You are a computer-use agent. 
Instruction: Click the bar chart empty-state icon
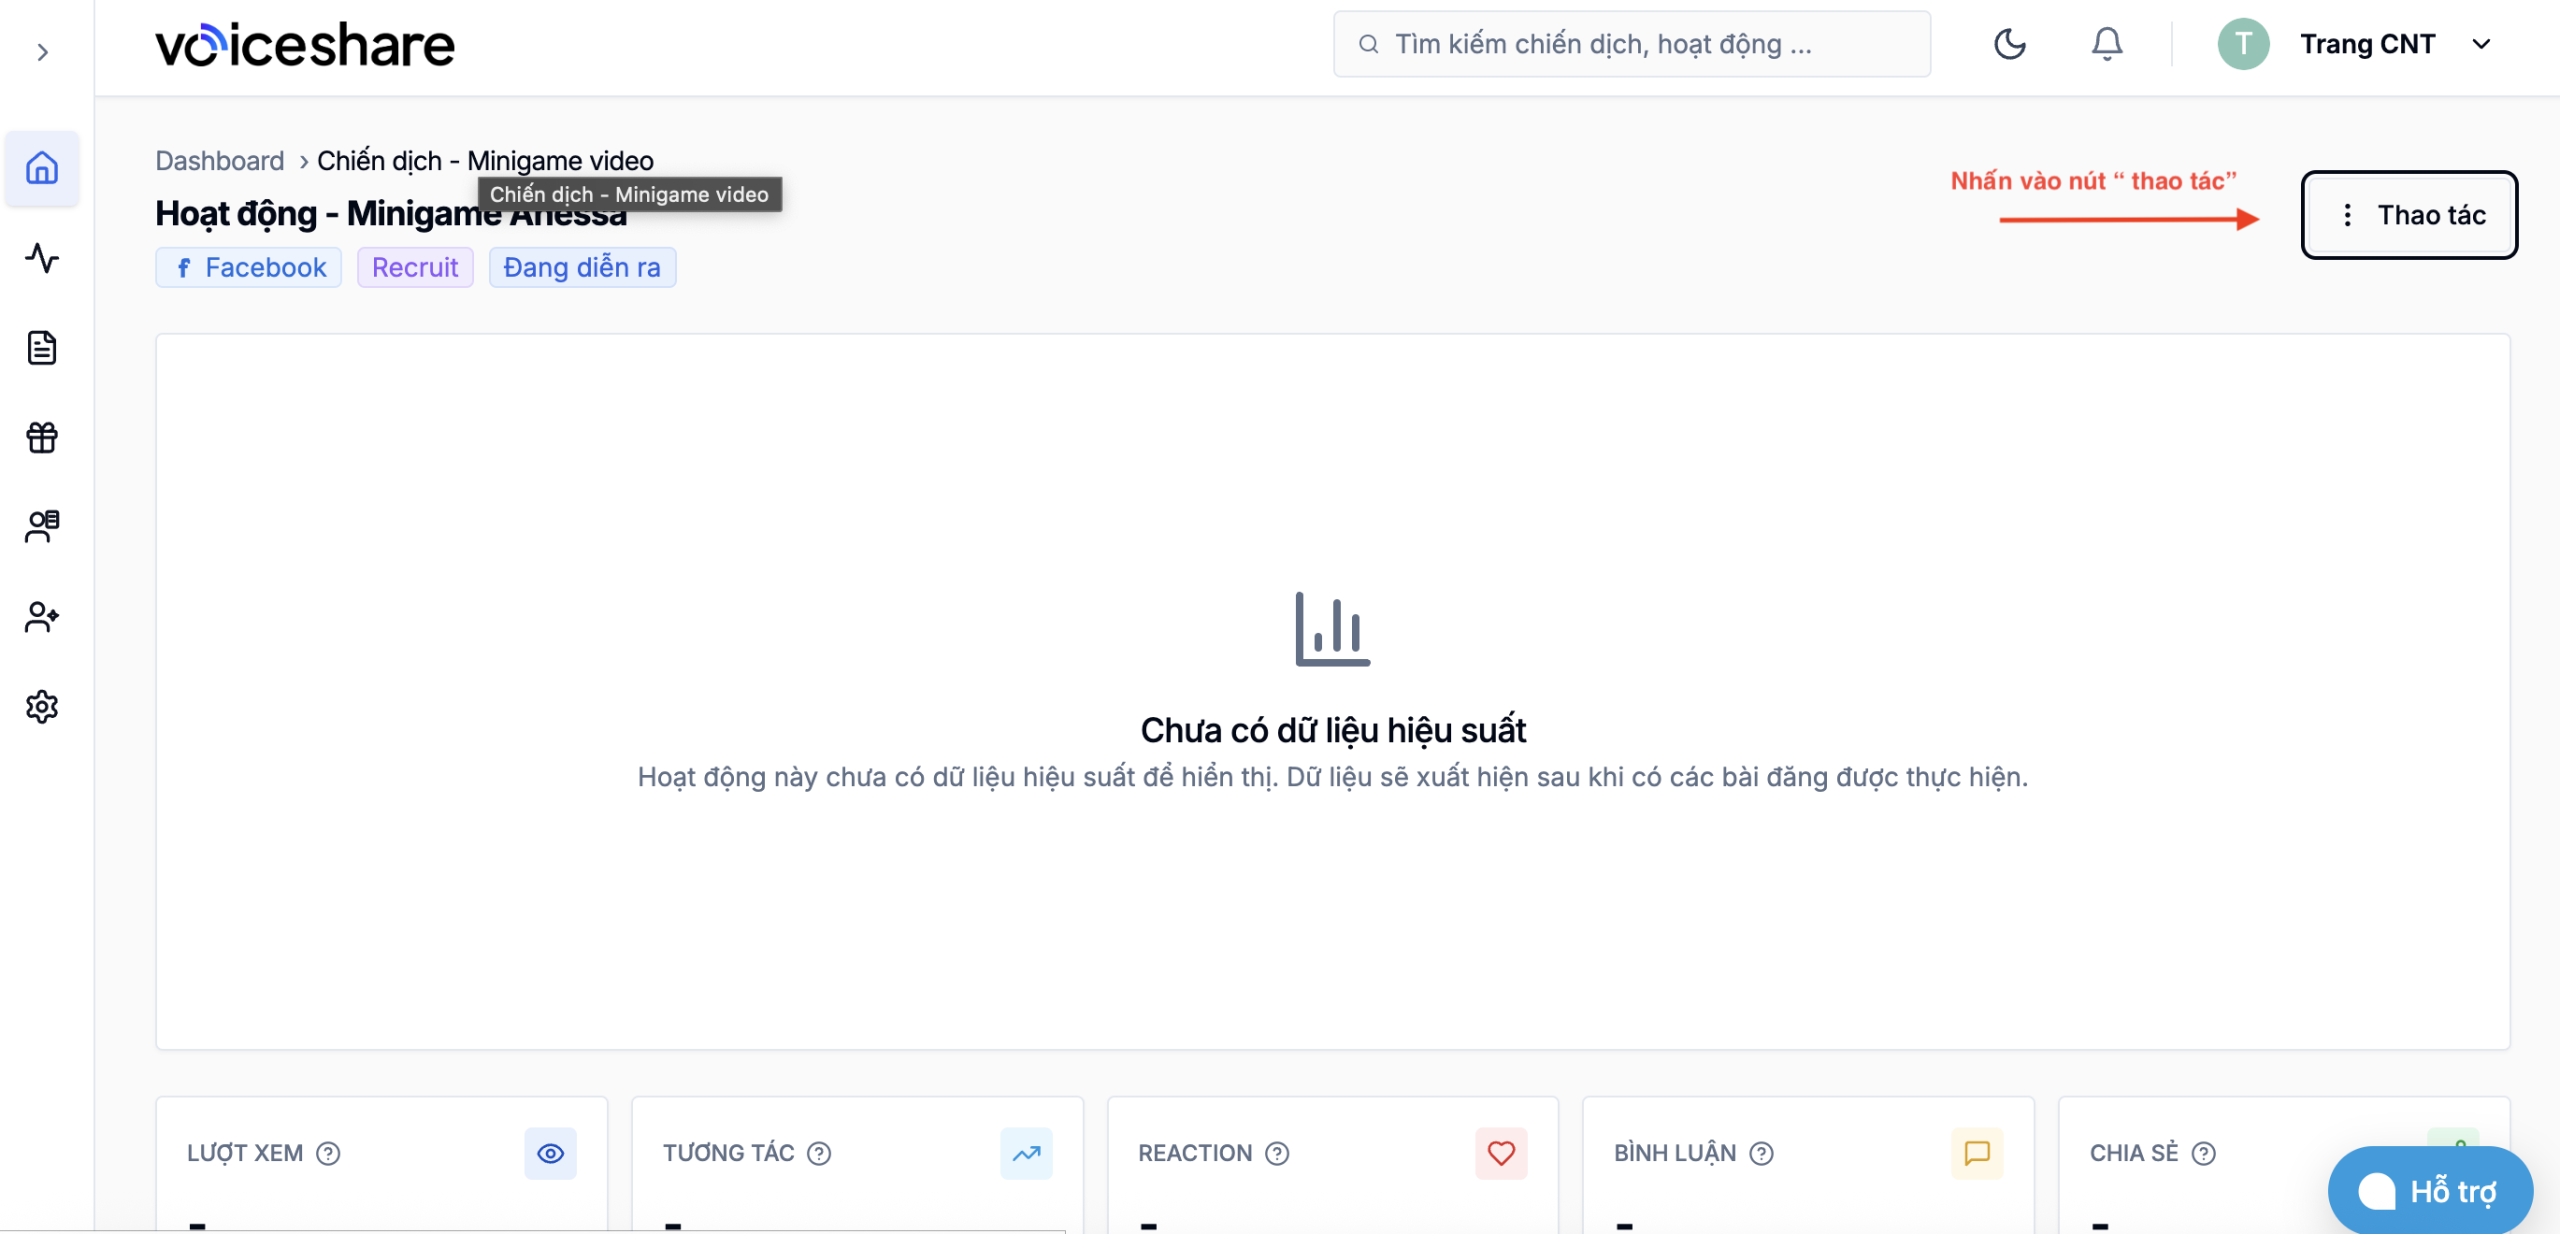1333,629
